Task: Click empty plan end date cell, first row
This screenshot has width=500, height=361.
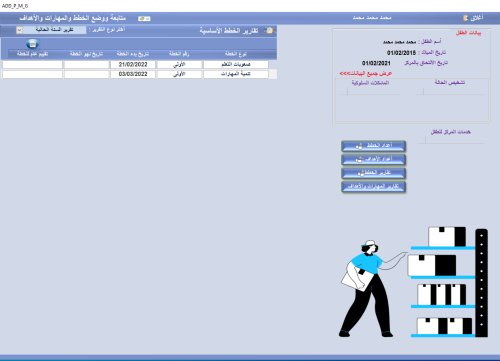Action: 87,64
